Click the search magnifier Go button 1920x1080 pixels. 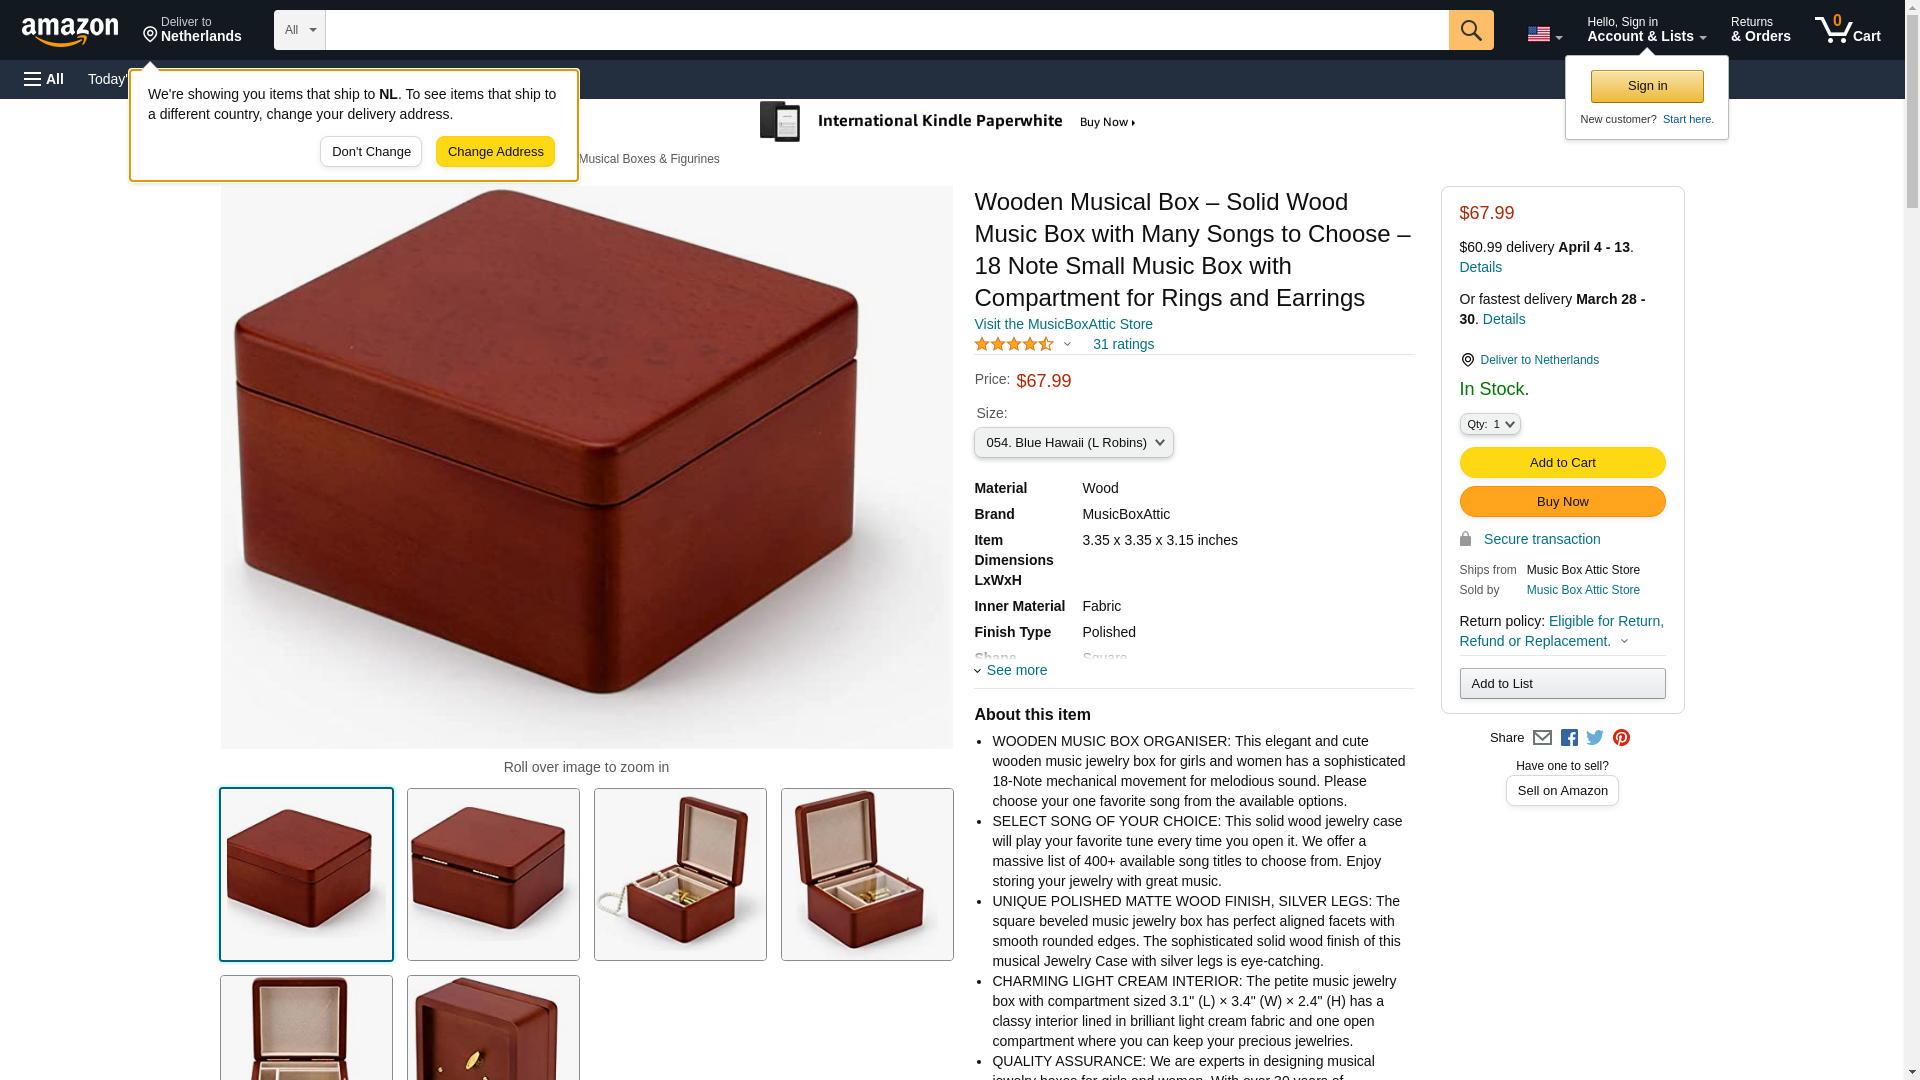(x=1470, y=30)
